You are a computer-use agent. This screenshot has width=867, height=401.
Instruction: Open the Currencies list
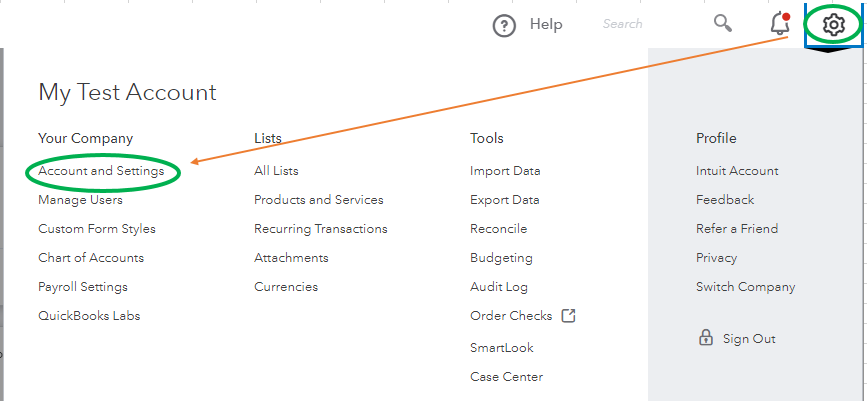pyautogui.click(x=286, y=287)
